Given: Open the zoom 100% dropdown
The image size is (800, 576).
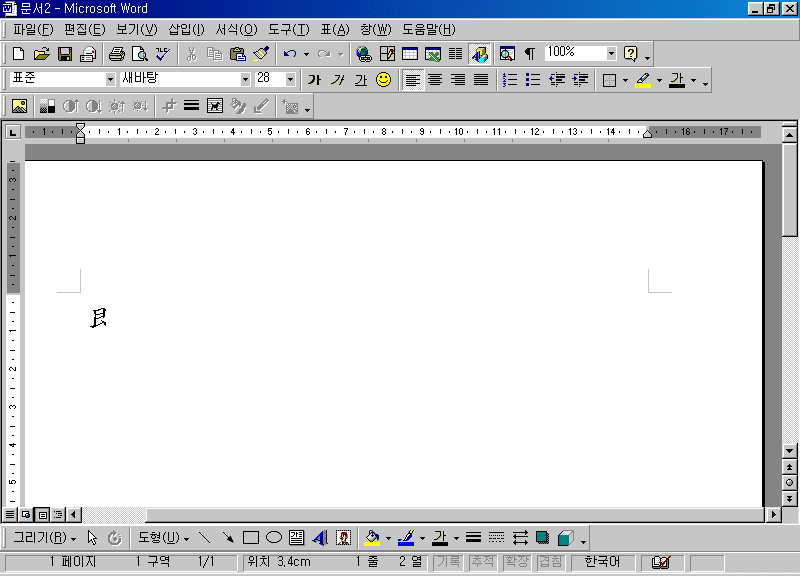Looking at the screenshot, I should pyautogui.click(x=611, y=53).
